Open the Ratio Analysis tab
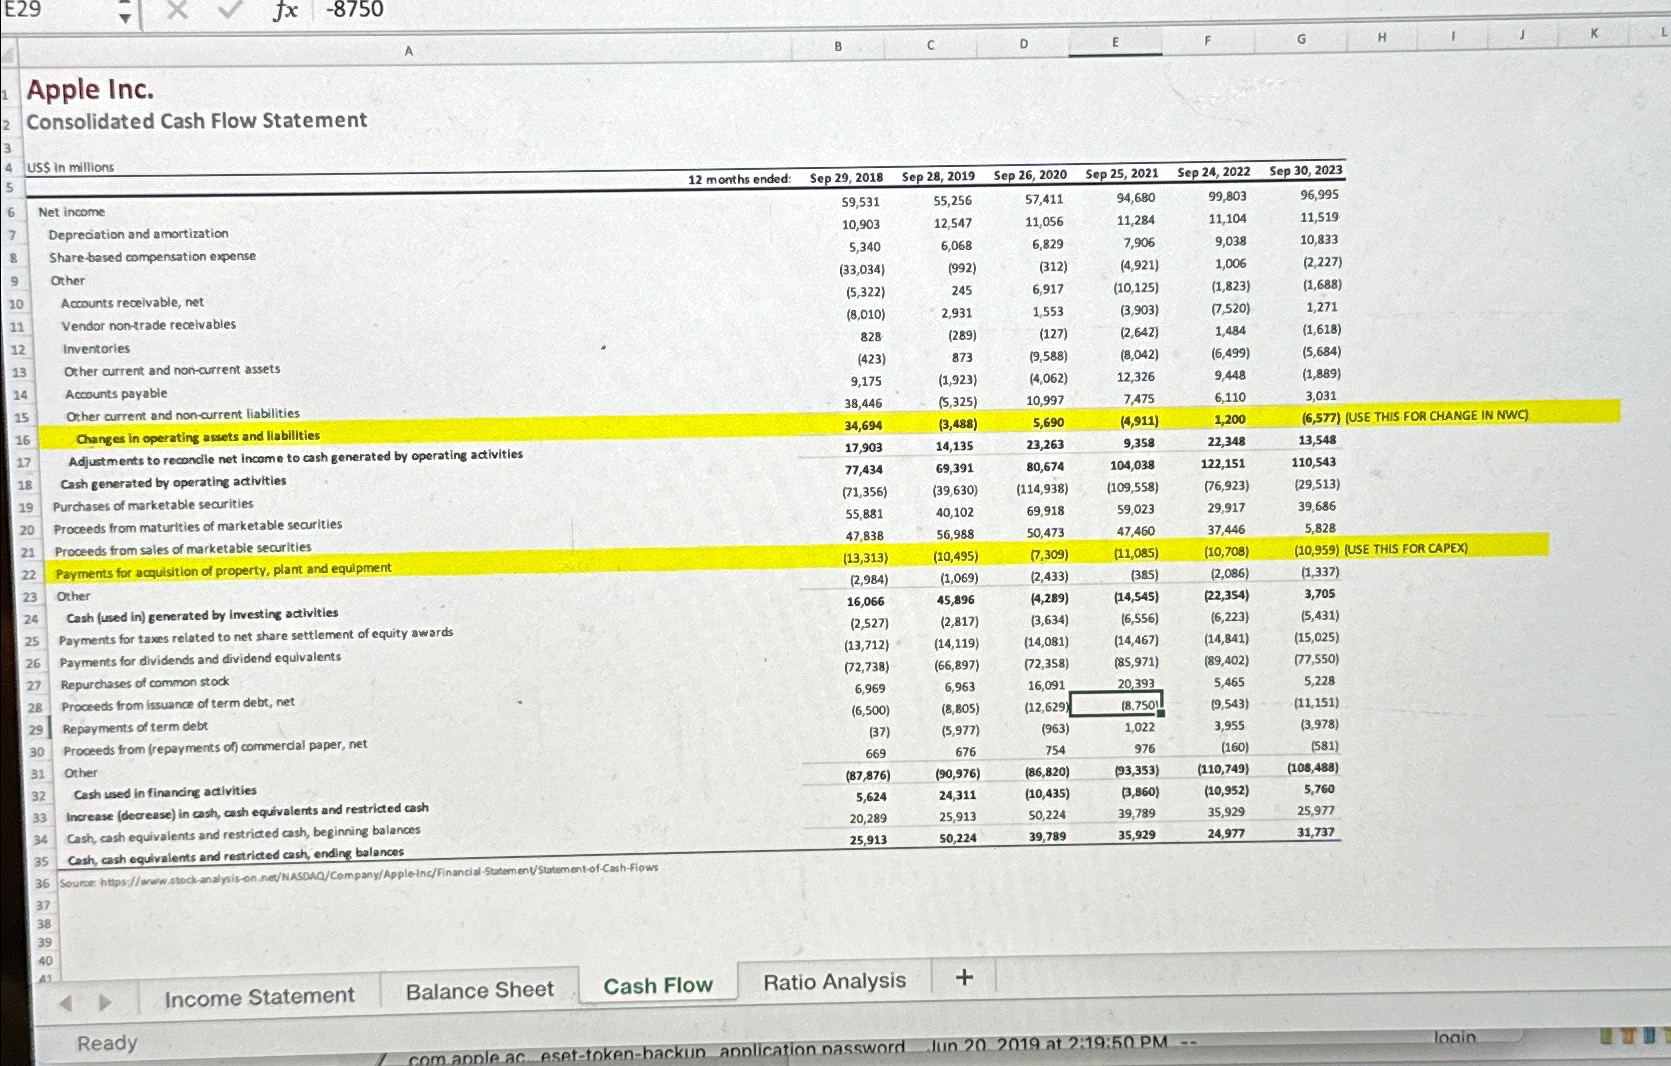Viewport: 1671px width, 1066px height. tap(834, 981)
